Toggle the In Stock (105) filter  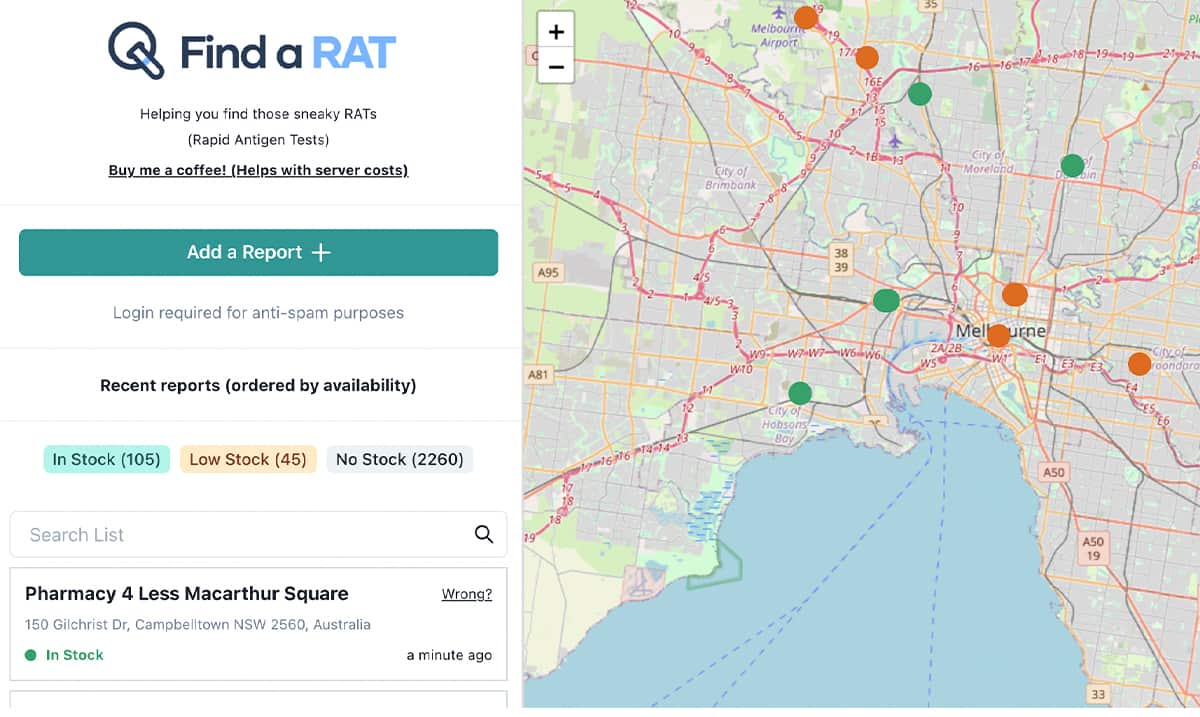point(106,459)
